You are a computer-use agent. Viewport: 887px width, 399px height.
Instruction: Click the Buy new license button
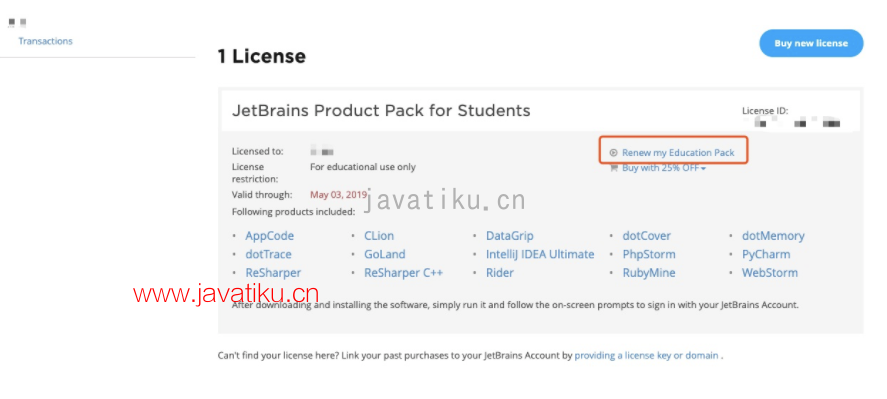[x=811, y=43]
